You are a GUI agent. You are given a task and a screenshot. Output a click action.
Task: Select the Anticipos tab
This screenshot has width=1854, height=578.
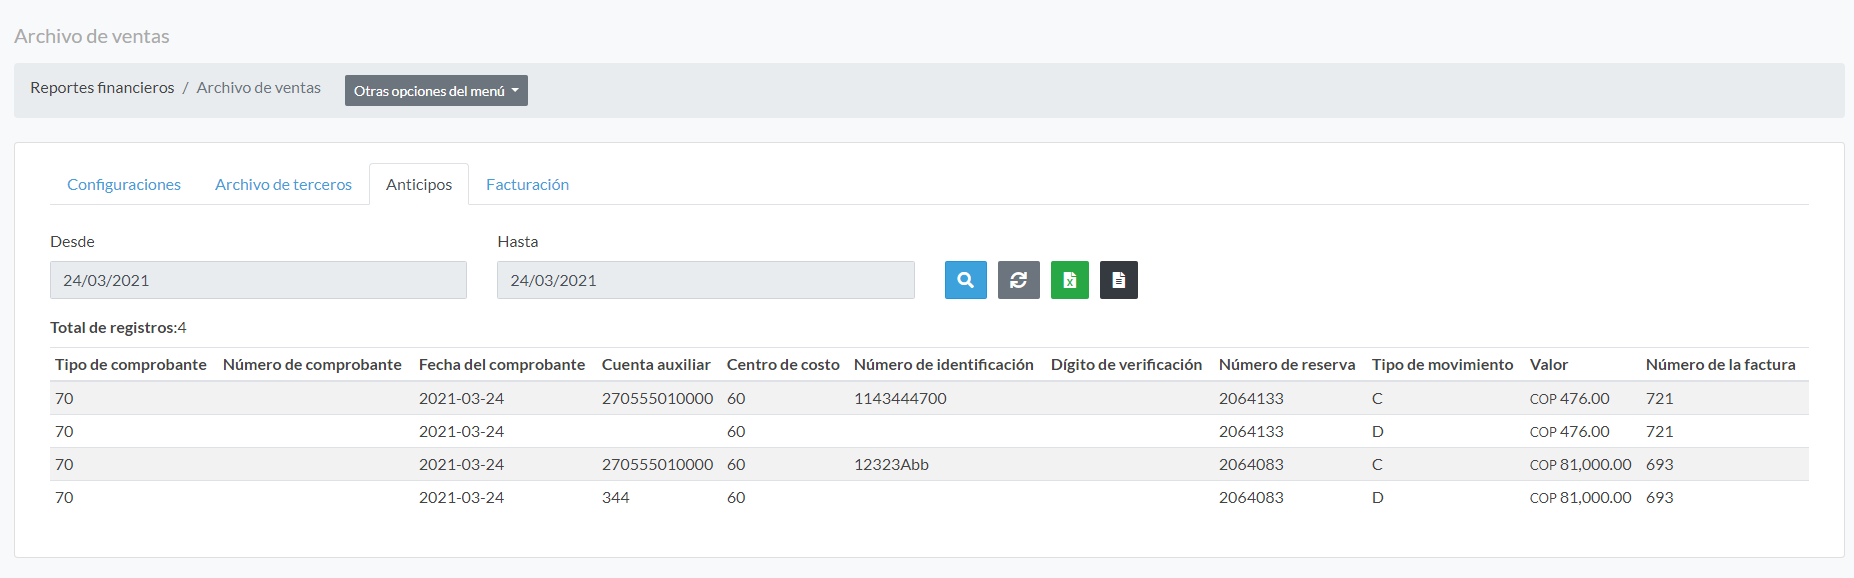pos(419,185)
